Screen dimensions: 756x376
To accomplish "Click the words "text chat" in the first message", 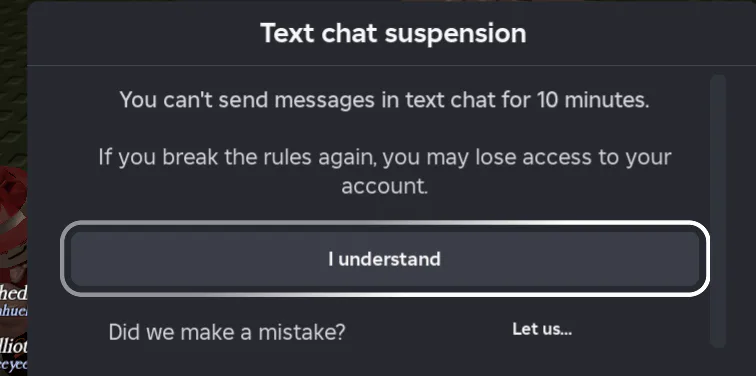I will [450, 100].
